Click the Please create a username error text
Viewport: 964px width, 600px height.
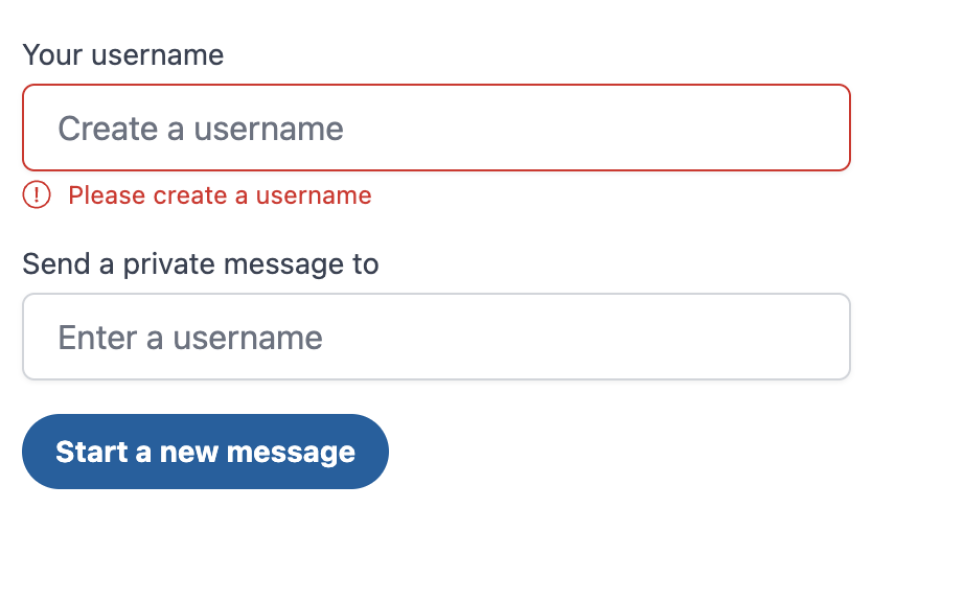pyautogui.click(x=220, y=195)
